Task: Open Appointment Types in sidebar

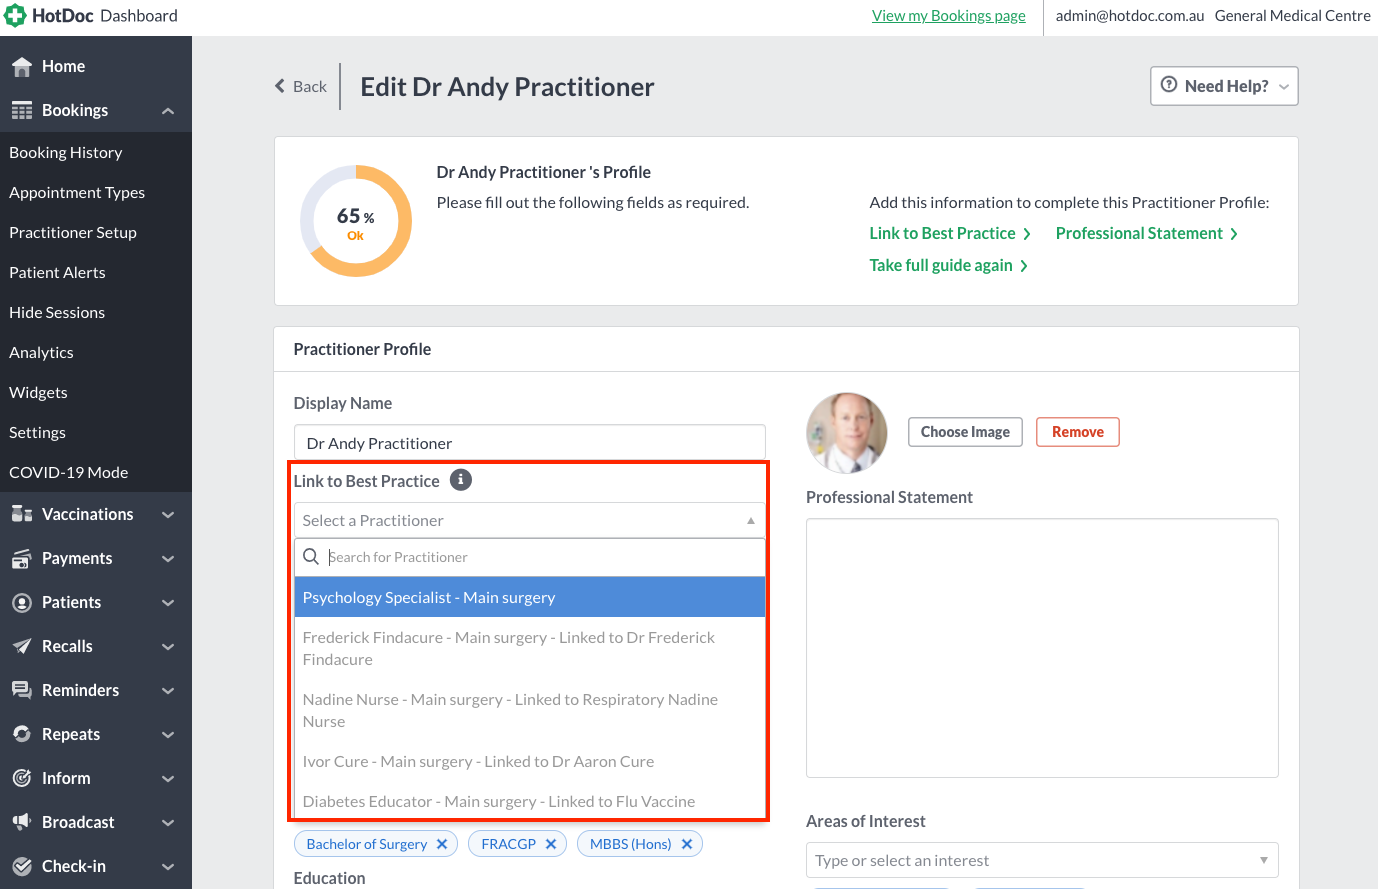Action: coord(77,192)
